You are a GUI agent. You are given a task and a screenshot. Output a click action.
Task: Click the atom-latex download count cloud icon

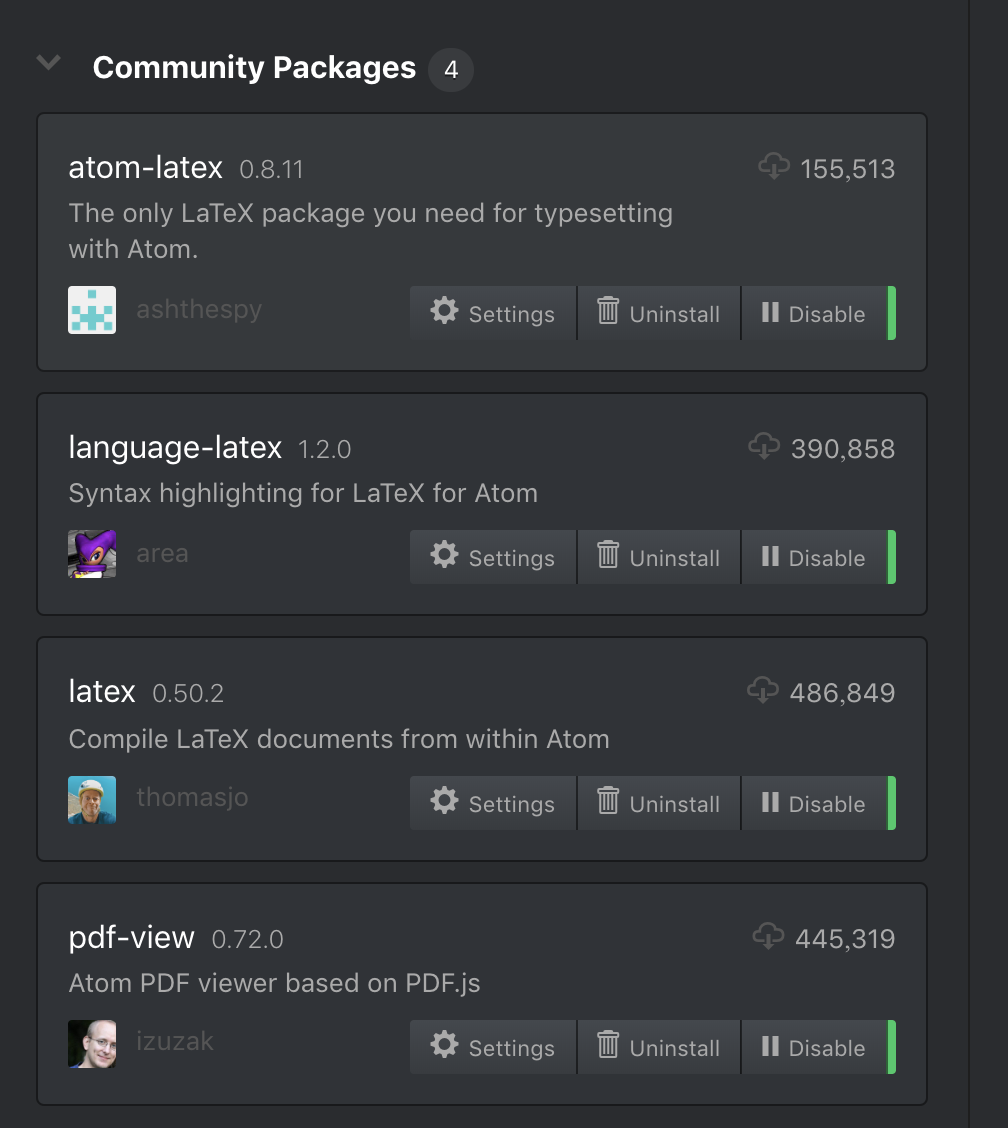pos(773,166)
